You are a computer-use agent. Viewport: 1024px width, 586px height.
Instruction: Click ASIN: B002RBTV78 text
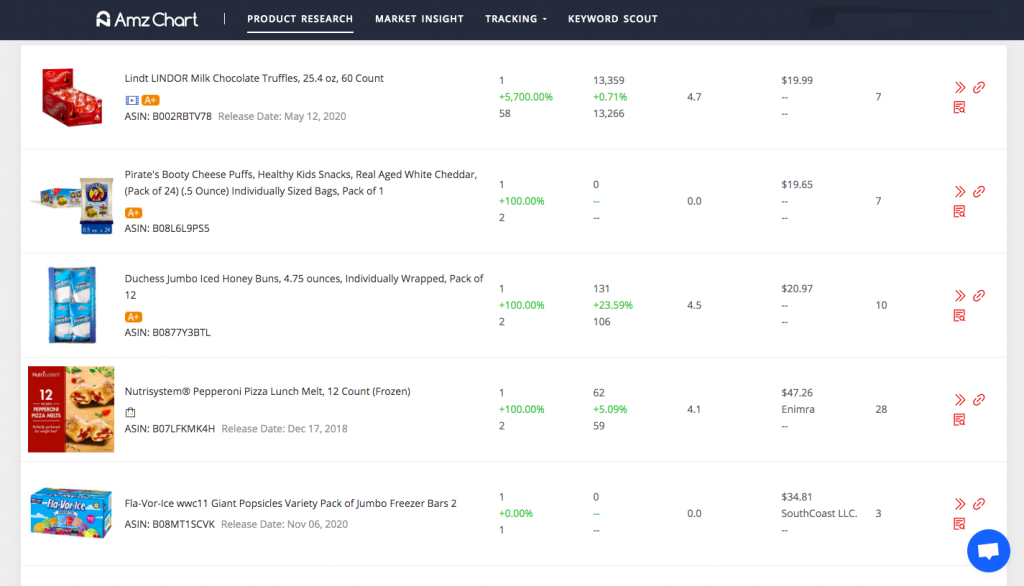coord(168,116)
